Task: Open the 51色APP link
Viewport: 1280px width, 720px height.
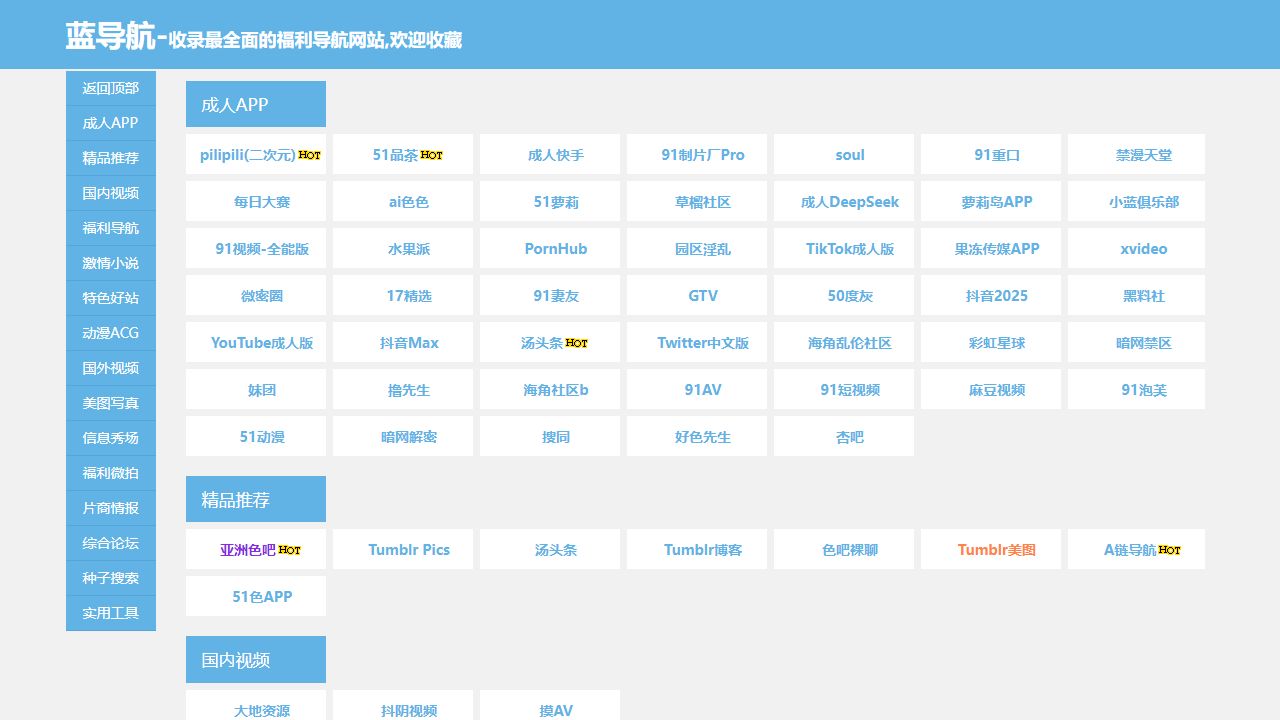Action: [262, 597]
